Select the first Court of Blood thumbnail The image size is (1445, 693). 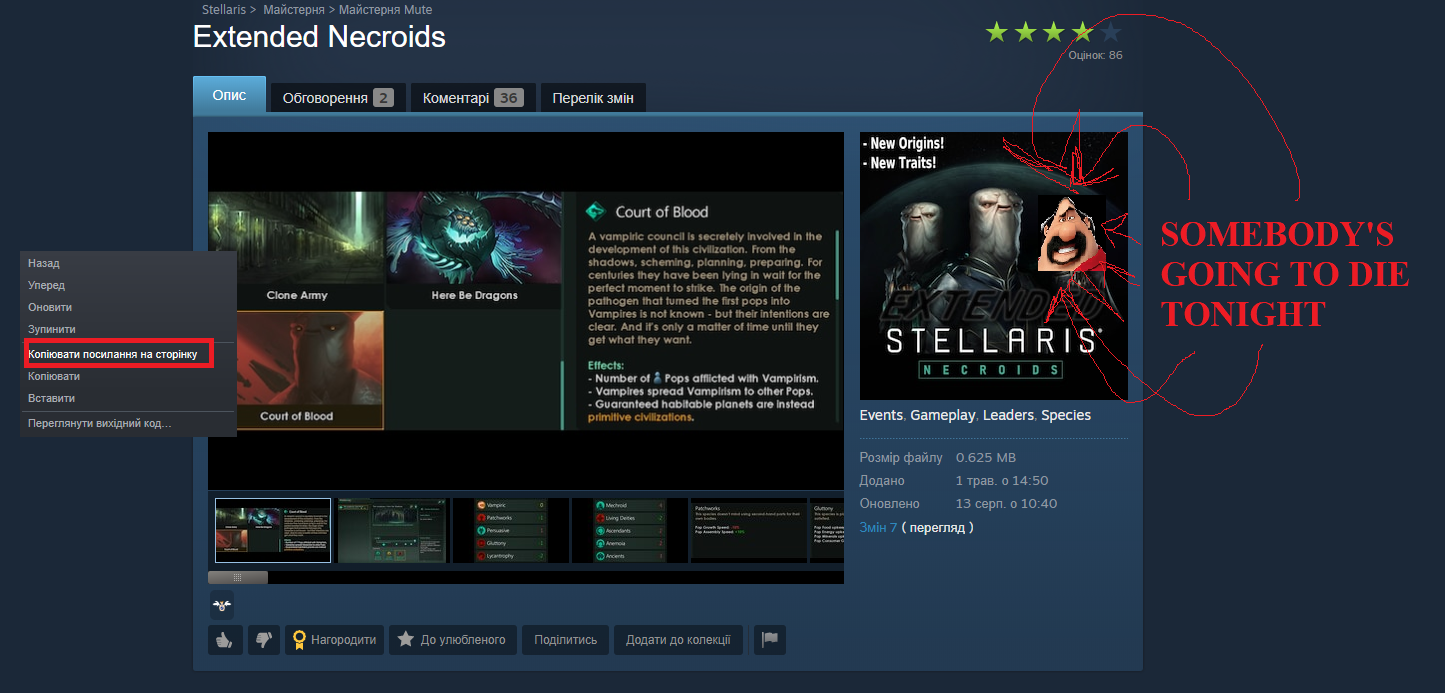coord(273,530)
